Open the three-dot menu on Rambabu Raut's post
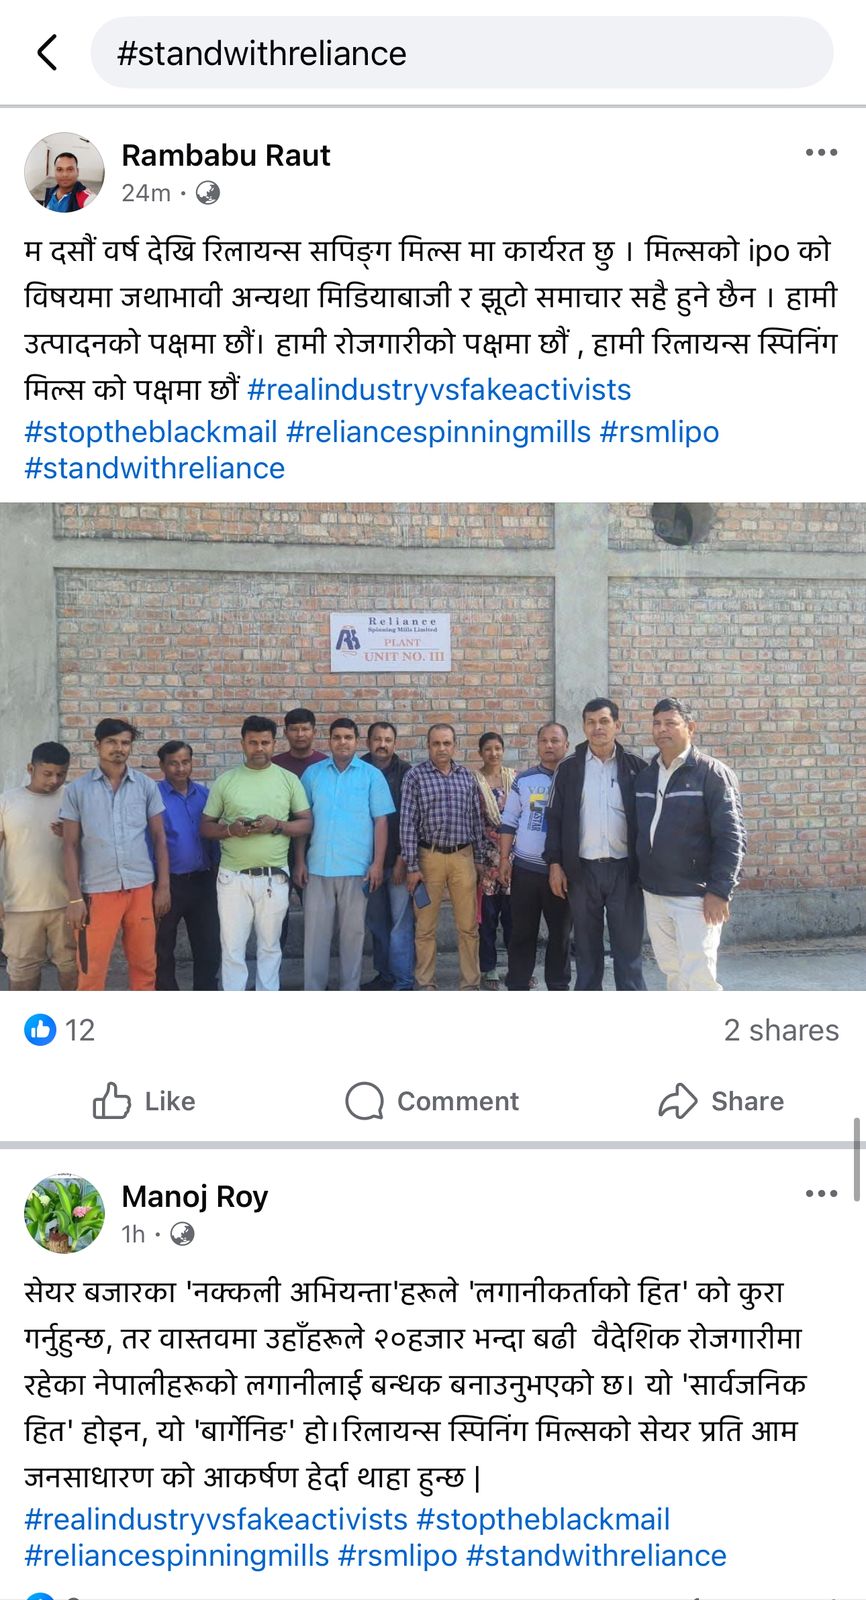 (821, 152)
